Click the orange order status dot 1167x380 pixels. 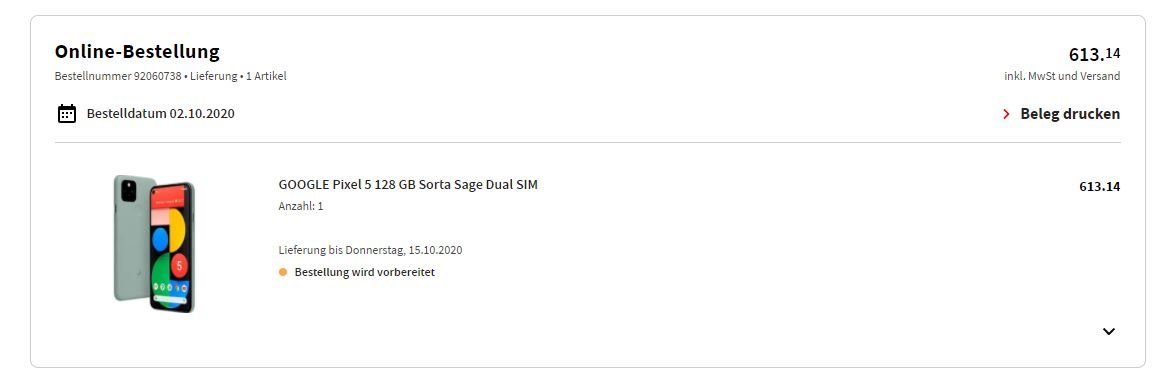point(283,272)
